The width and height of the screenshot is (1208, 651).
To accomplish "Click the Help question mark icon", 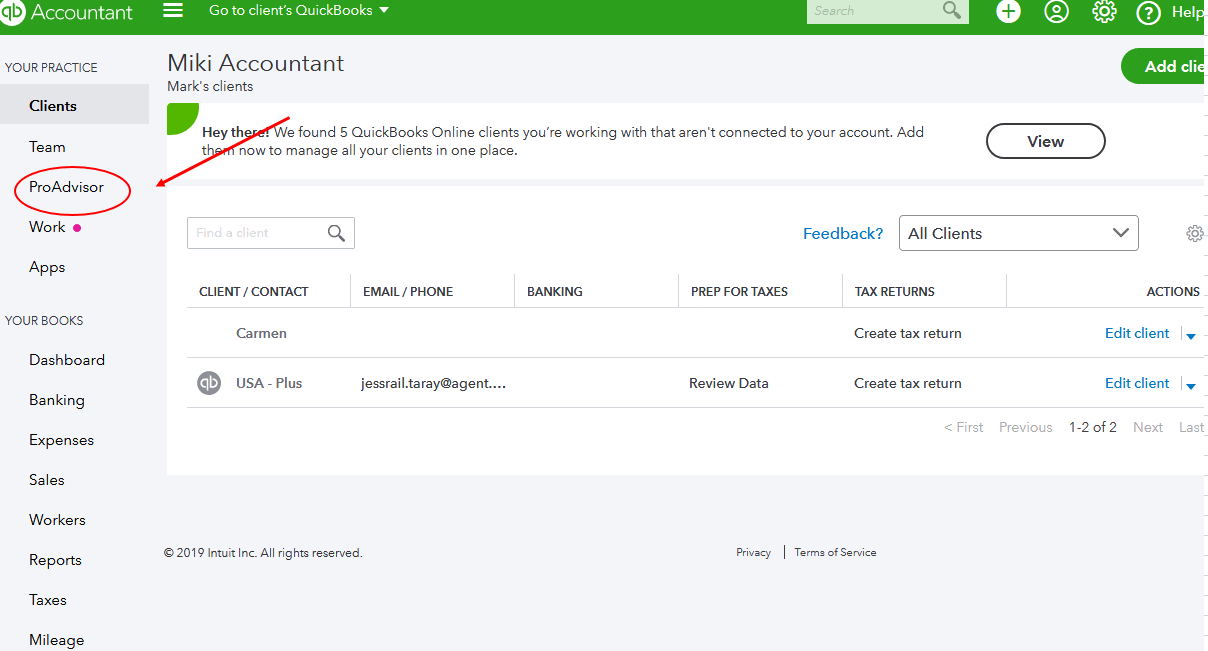I will [x=1149, y=13].
